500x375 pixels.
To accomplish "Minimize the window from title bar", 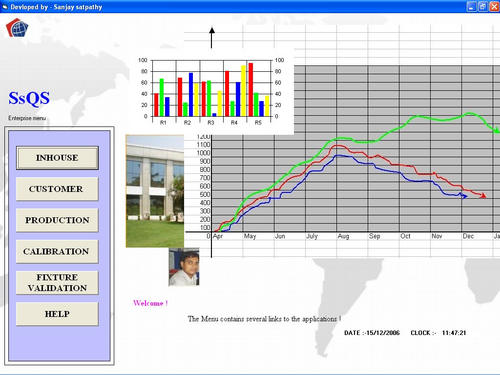I will click(471, 7).
